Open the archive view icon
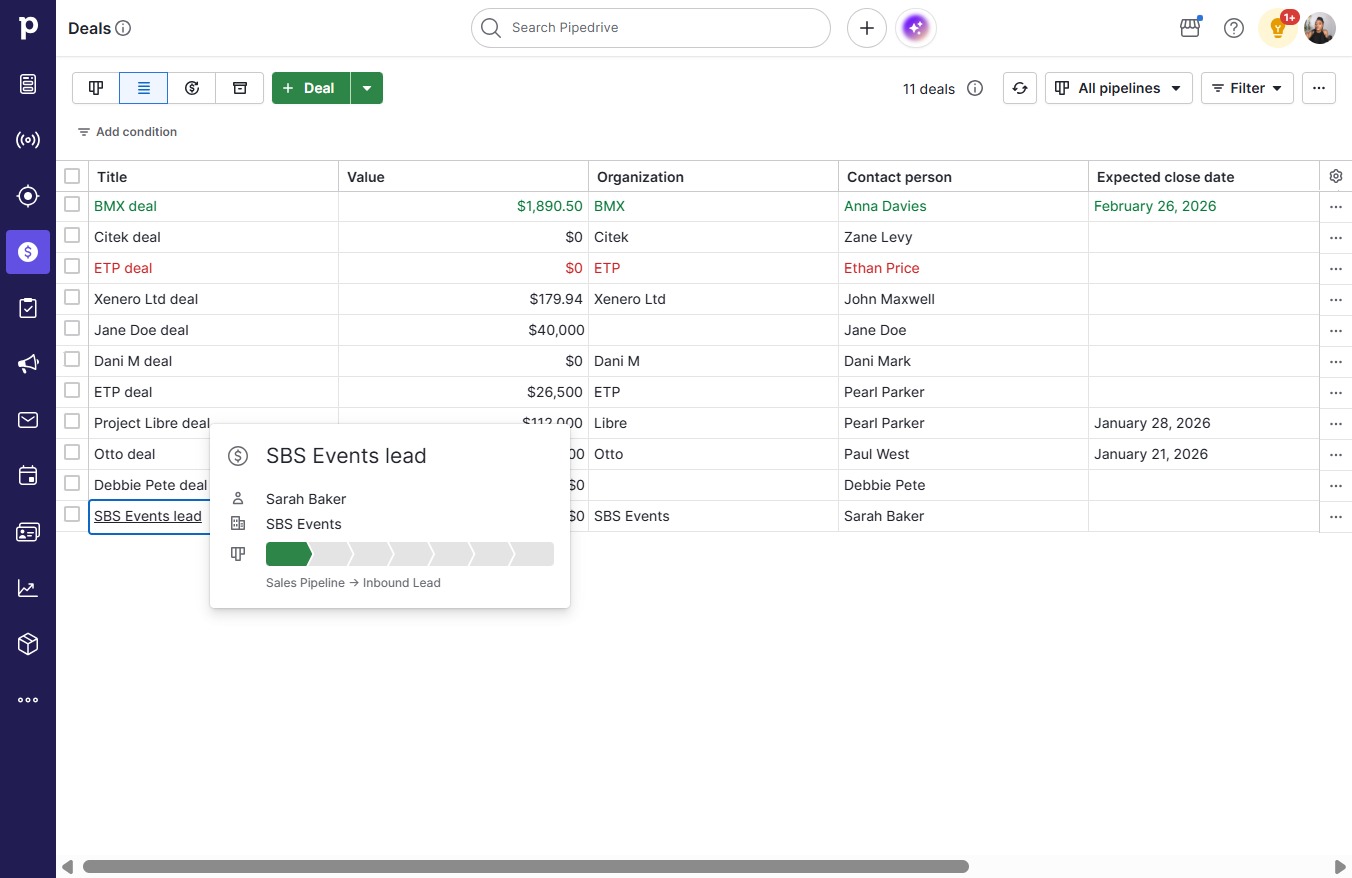 [x=240, y=88]
